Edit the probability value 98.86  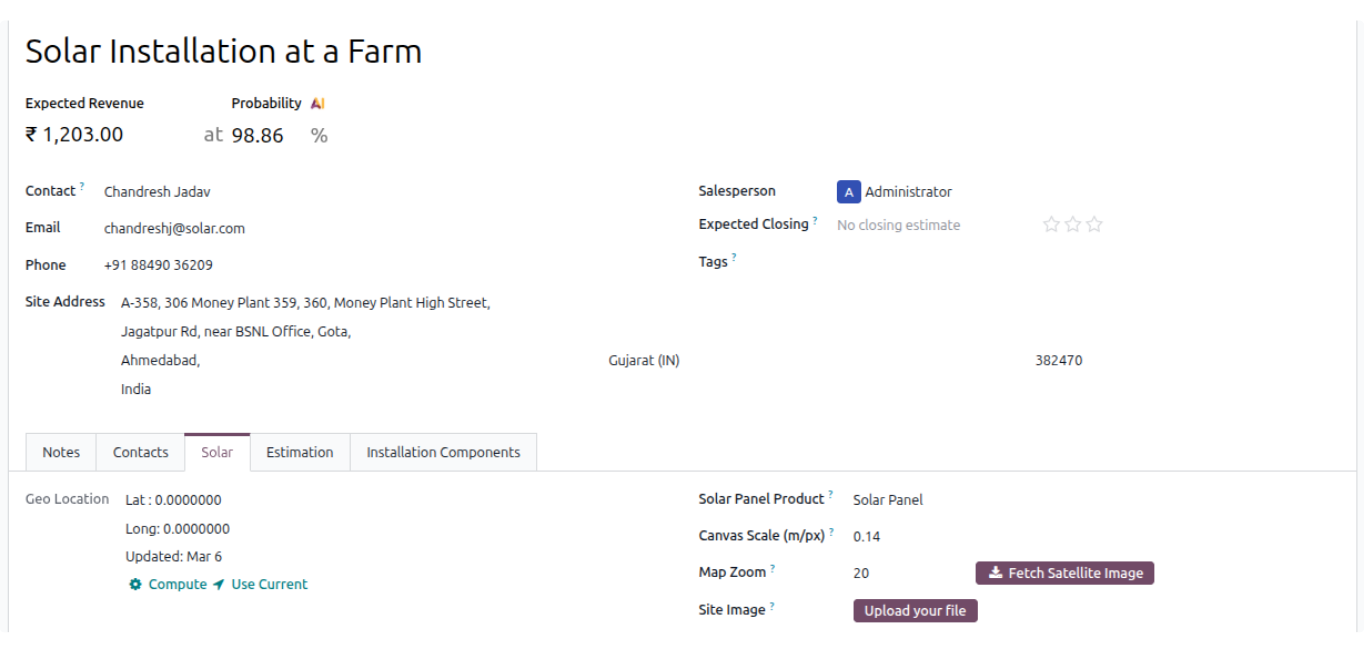click(x=258, y=136)
